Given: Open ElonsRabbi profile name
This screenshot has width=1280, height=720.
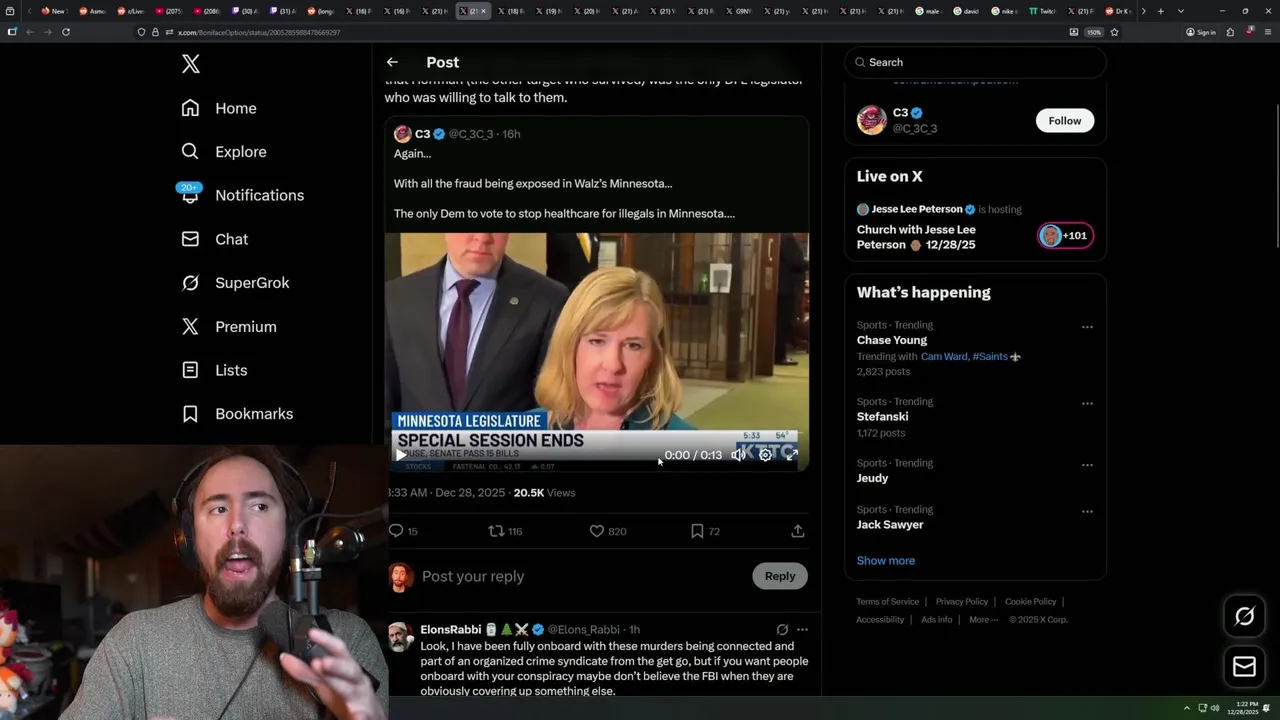Looking at the screenshot, I should tap(451, 630).
